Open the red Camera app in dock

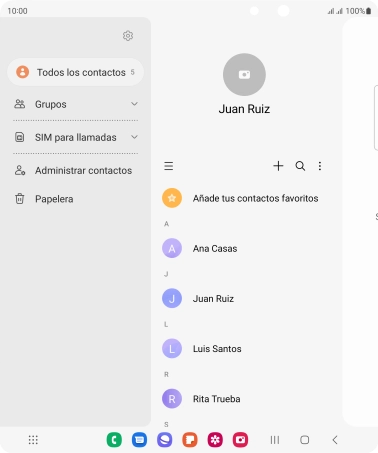pos(240,440)
